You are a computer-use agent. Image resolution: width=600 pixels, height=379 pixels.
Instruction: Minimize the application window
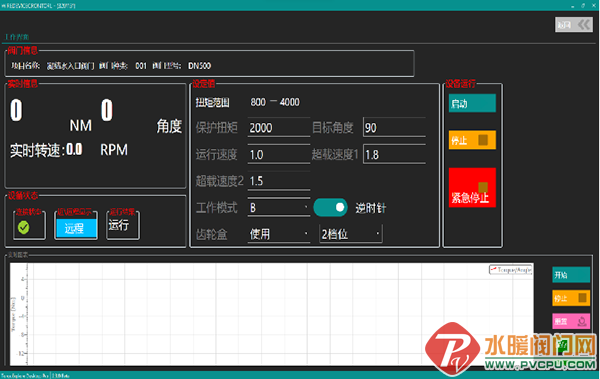(572, 6)
